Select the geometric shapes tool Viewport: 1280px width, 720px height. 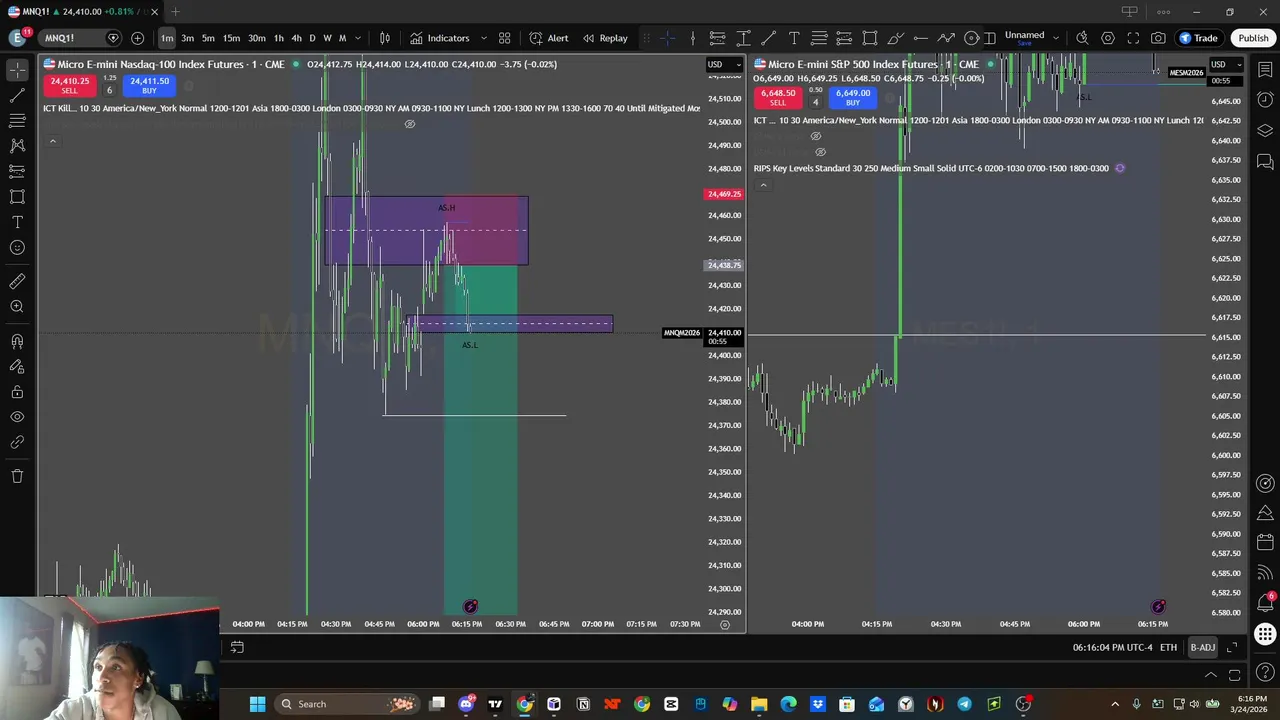[17, 197]
